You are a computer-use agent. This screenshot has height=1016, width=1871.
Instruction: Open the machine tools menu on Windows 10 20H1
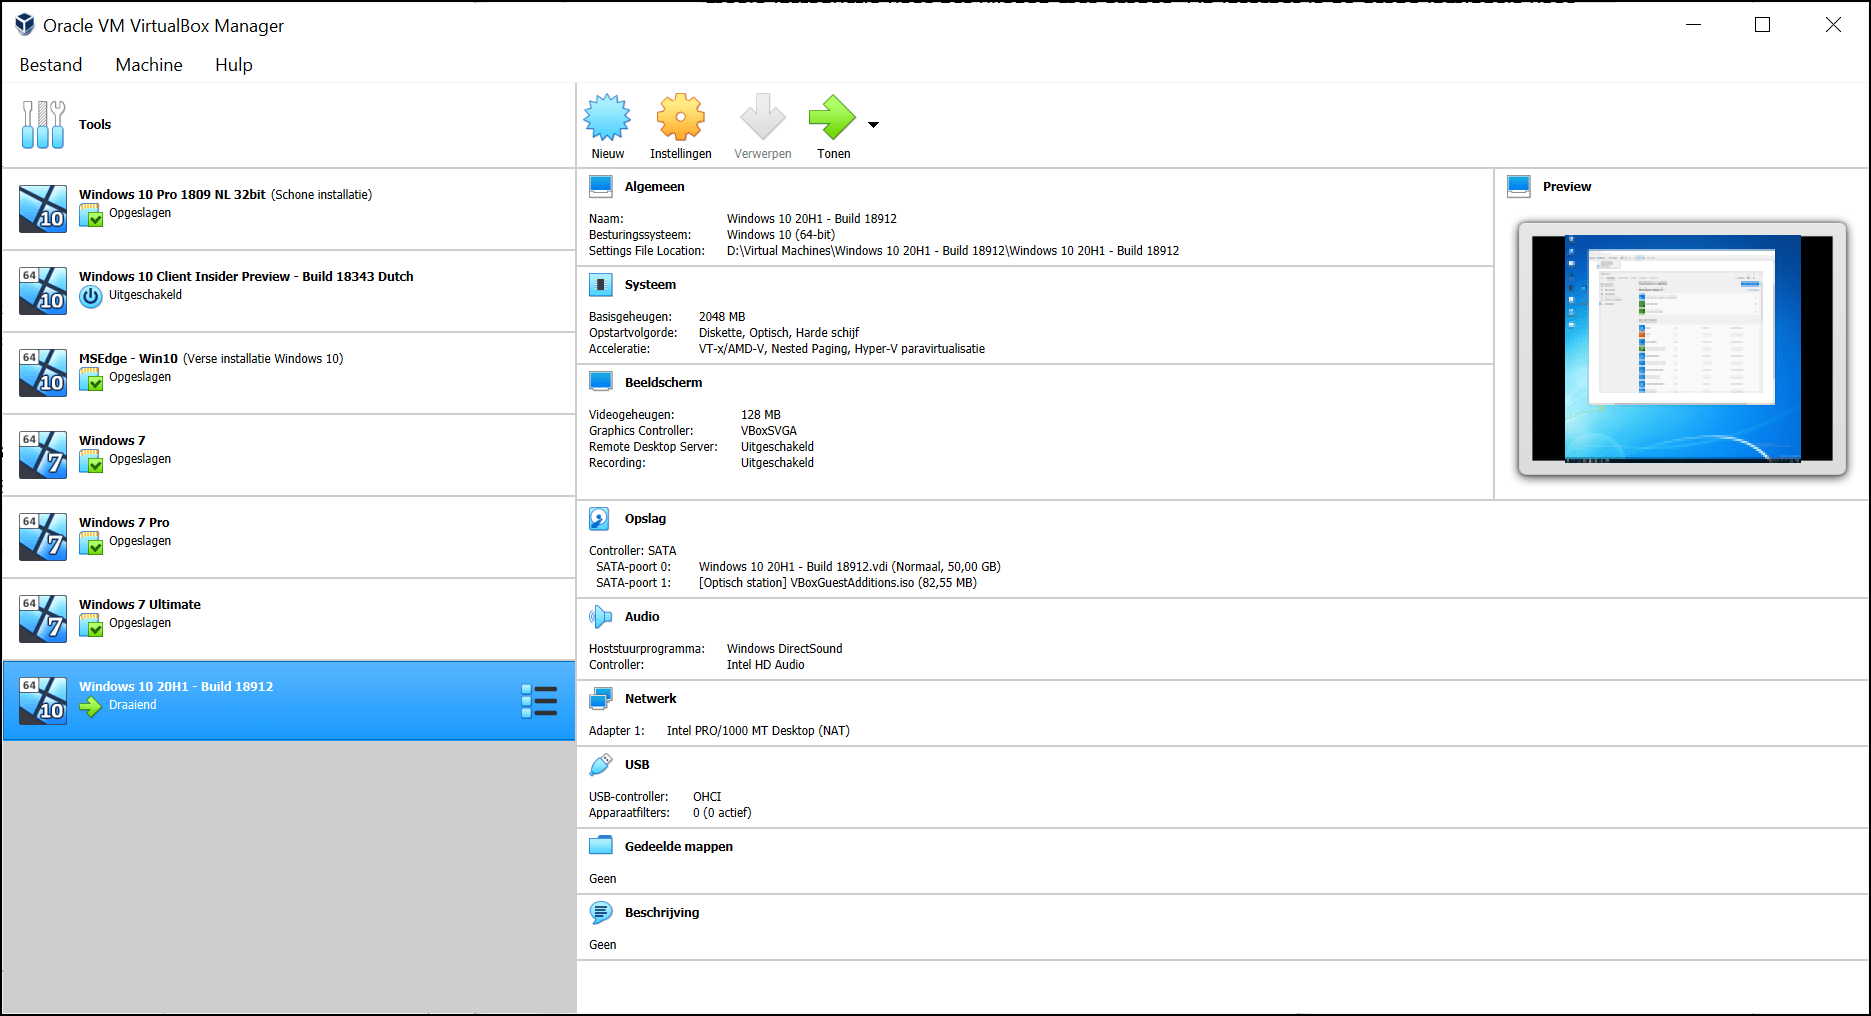(x=539, y=701)
